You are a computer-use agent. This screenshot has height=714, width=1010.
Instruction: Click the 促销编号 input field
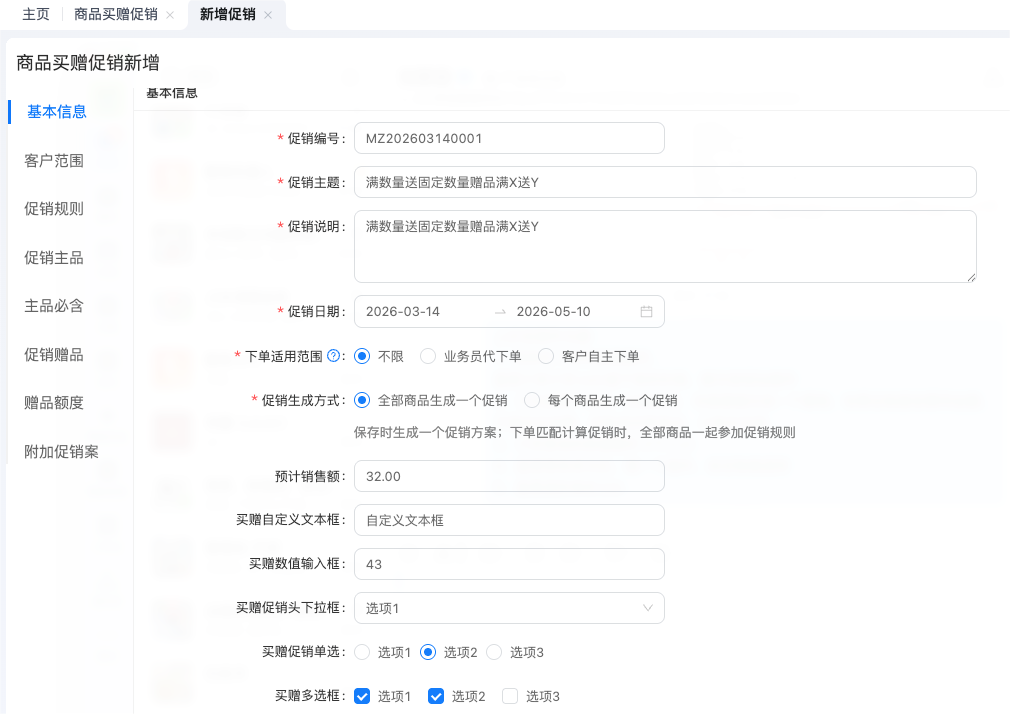point(509,139)
